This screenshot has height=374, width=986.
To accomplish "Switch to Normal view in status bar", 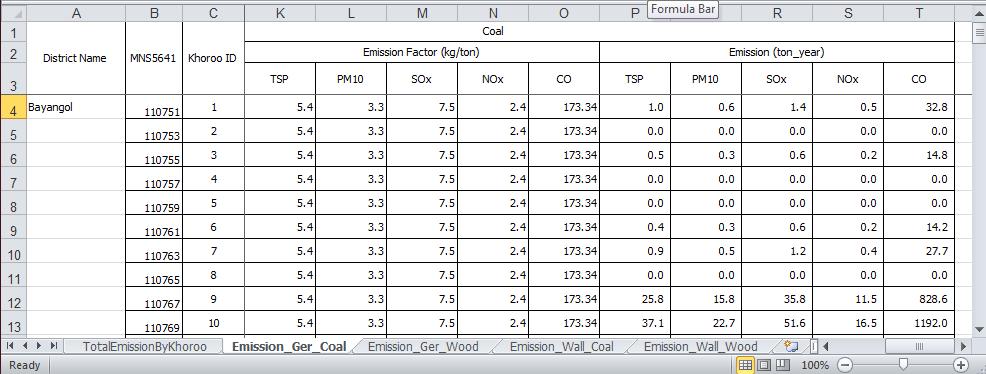I will [x=745, y=365].
